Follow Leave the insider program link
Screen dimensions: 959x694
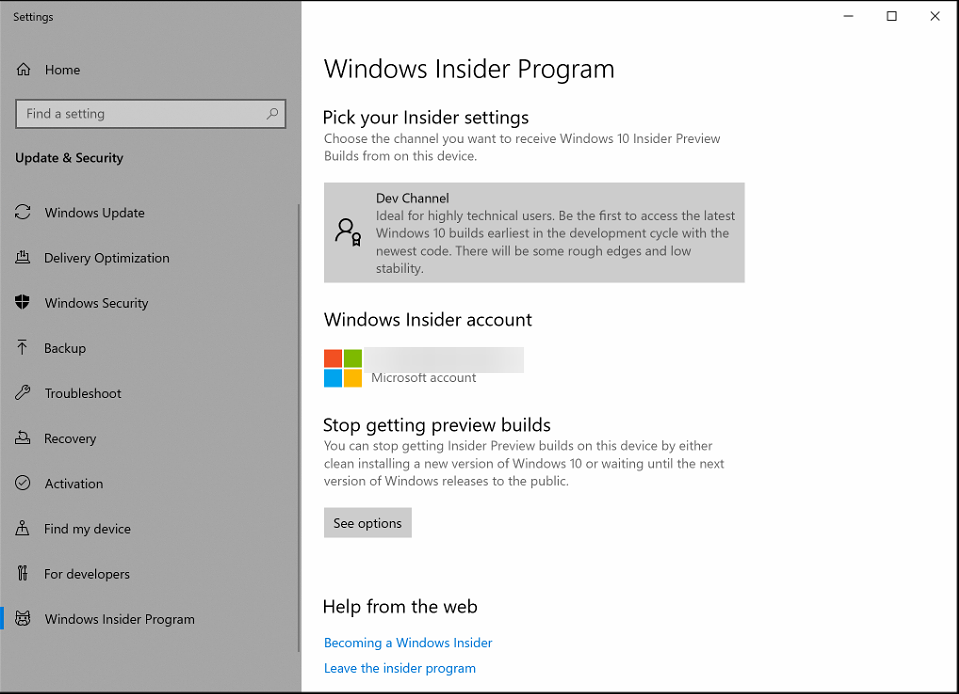coord(399,668)
